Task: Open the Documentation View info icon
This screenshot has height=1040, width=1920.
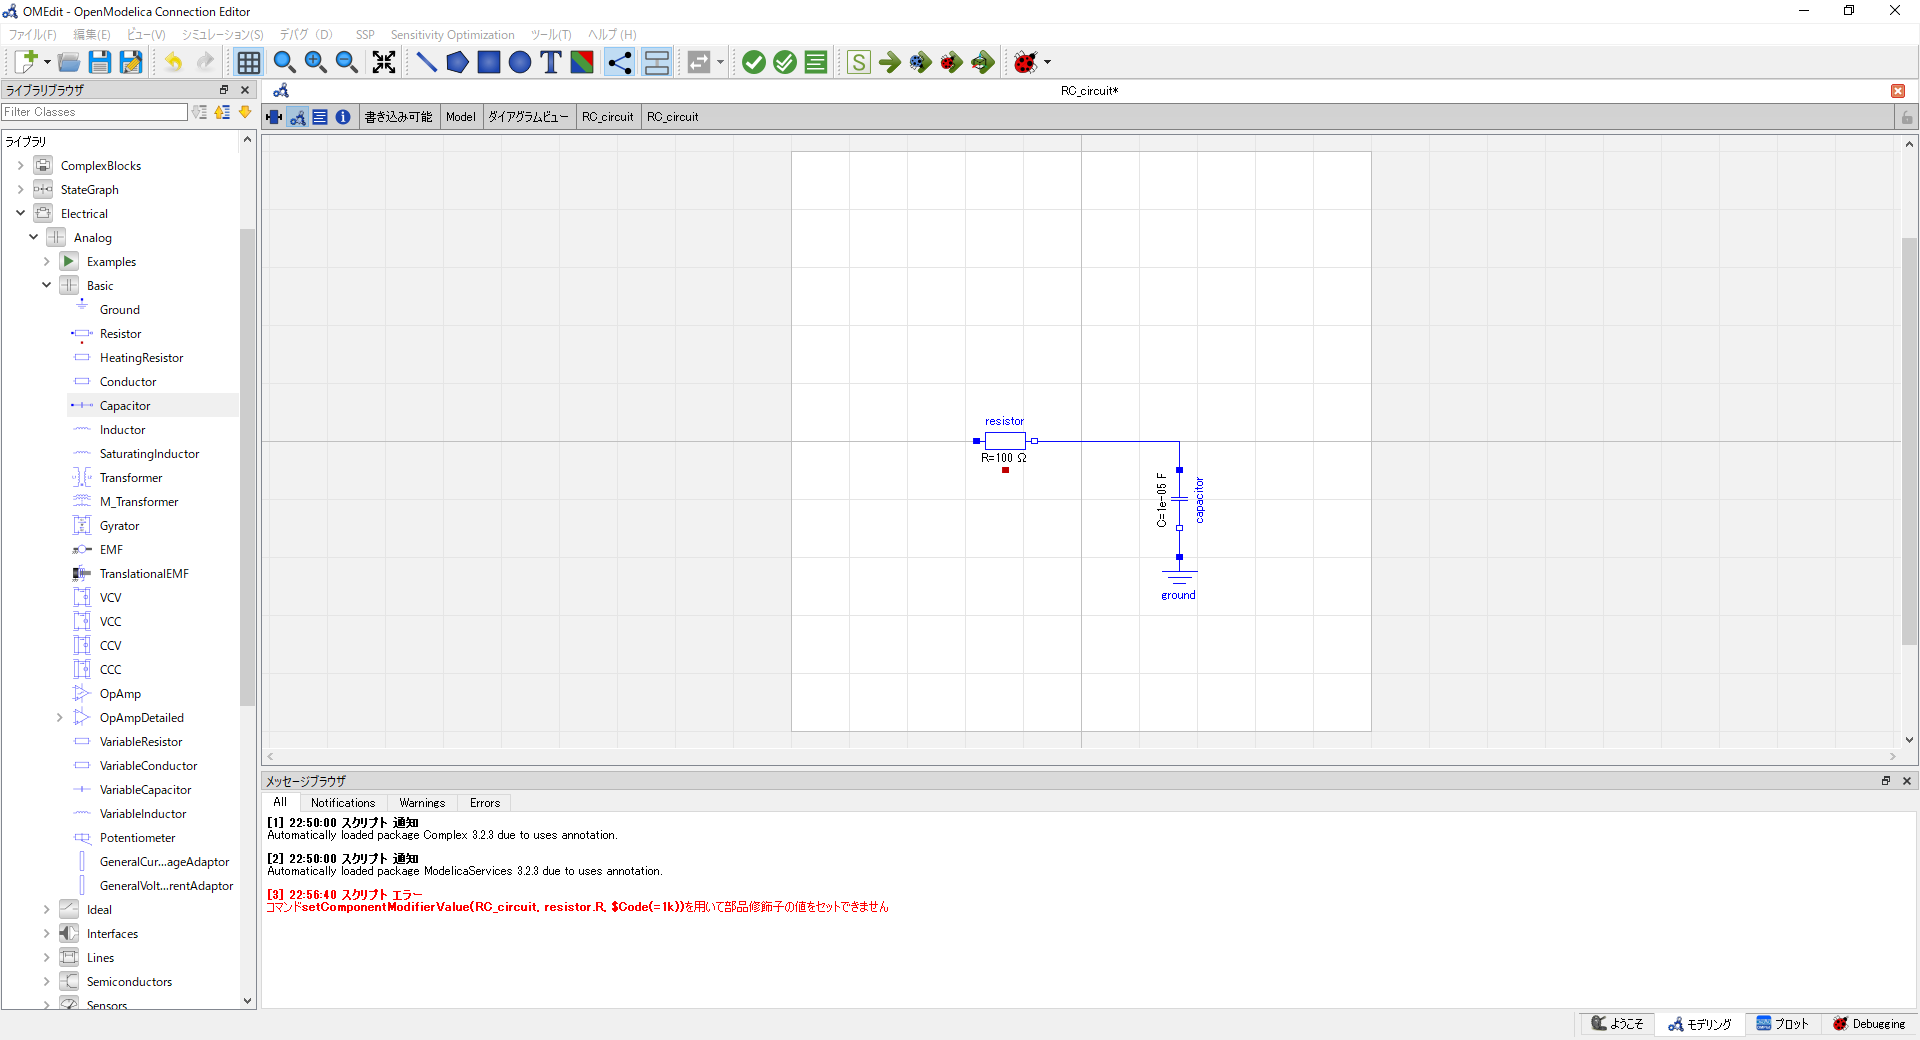Action: [343, 117]
